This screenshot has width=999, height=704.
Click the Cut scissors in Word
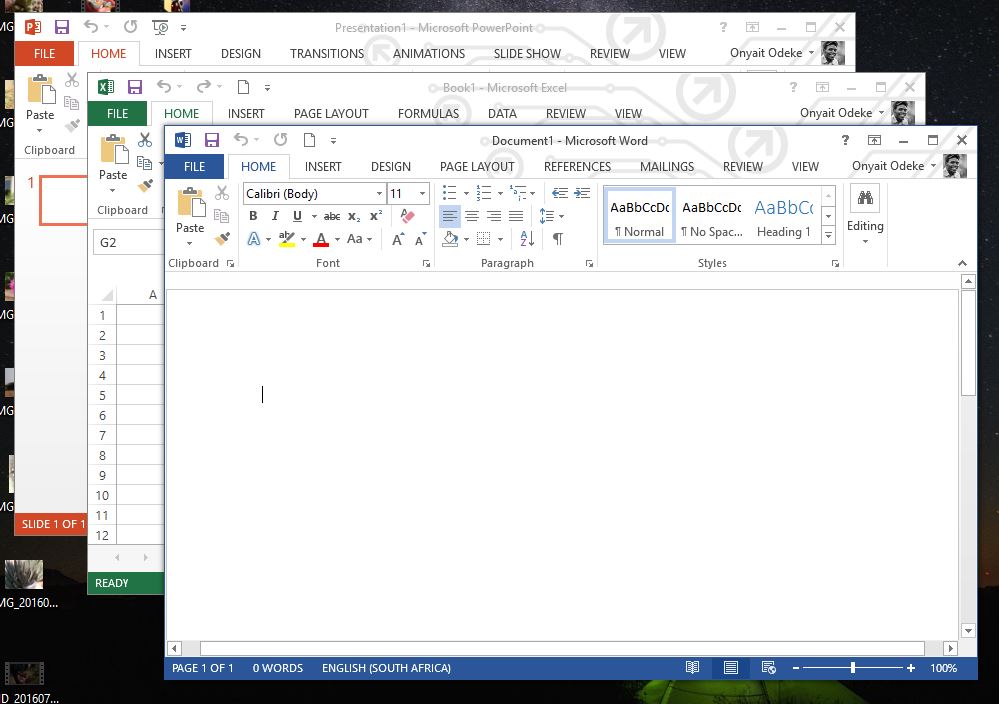(222, 192)
